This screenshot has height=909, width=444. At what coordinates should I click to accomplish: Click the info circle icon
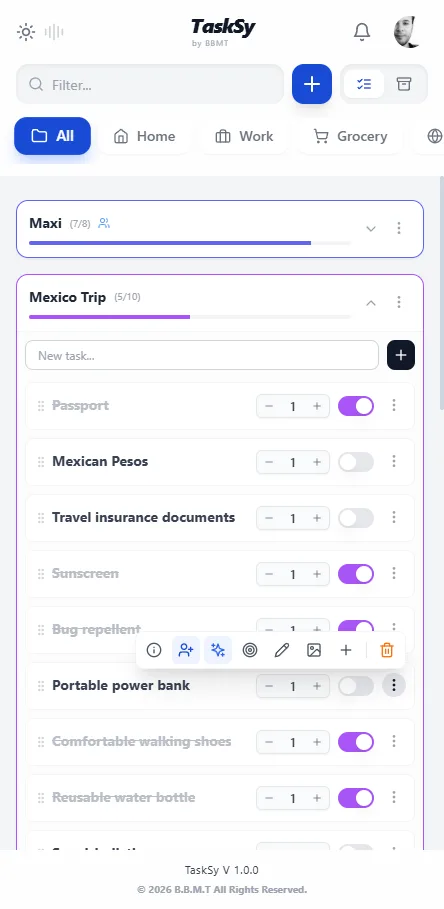[x=154, y=650]
